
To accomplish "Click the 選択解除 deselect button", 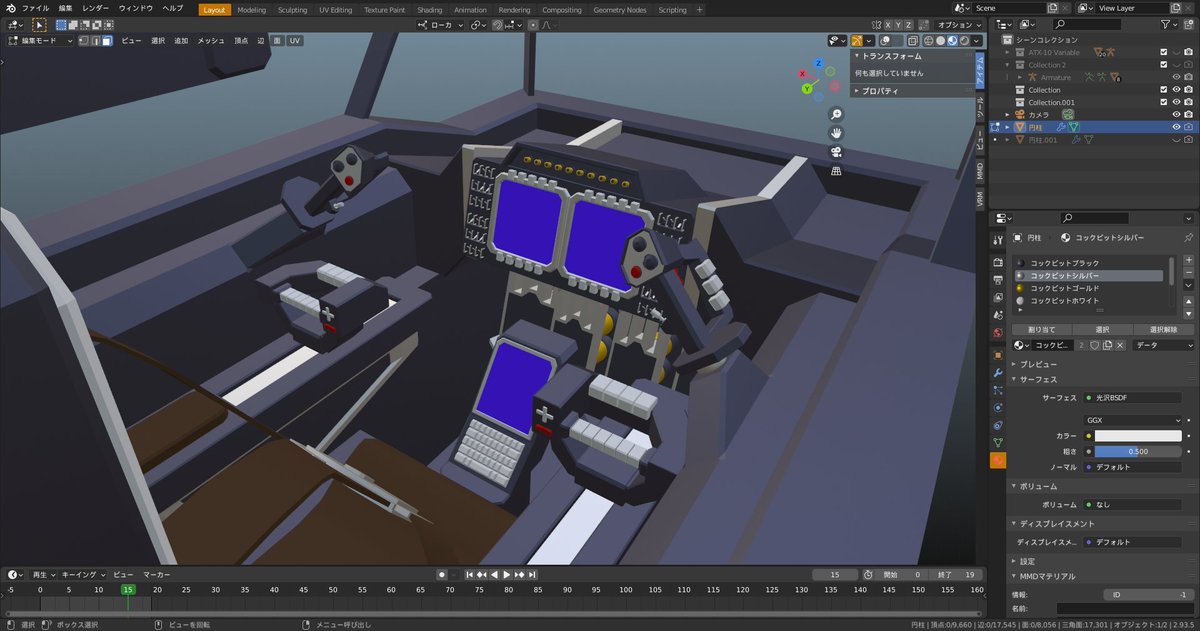I will [x=1164, y=329].
